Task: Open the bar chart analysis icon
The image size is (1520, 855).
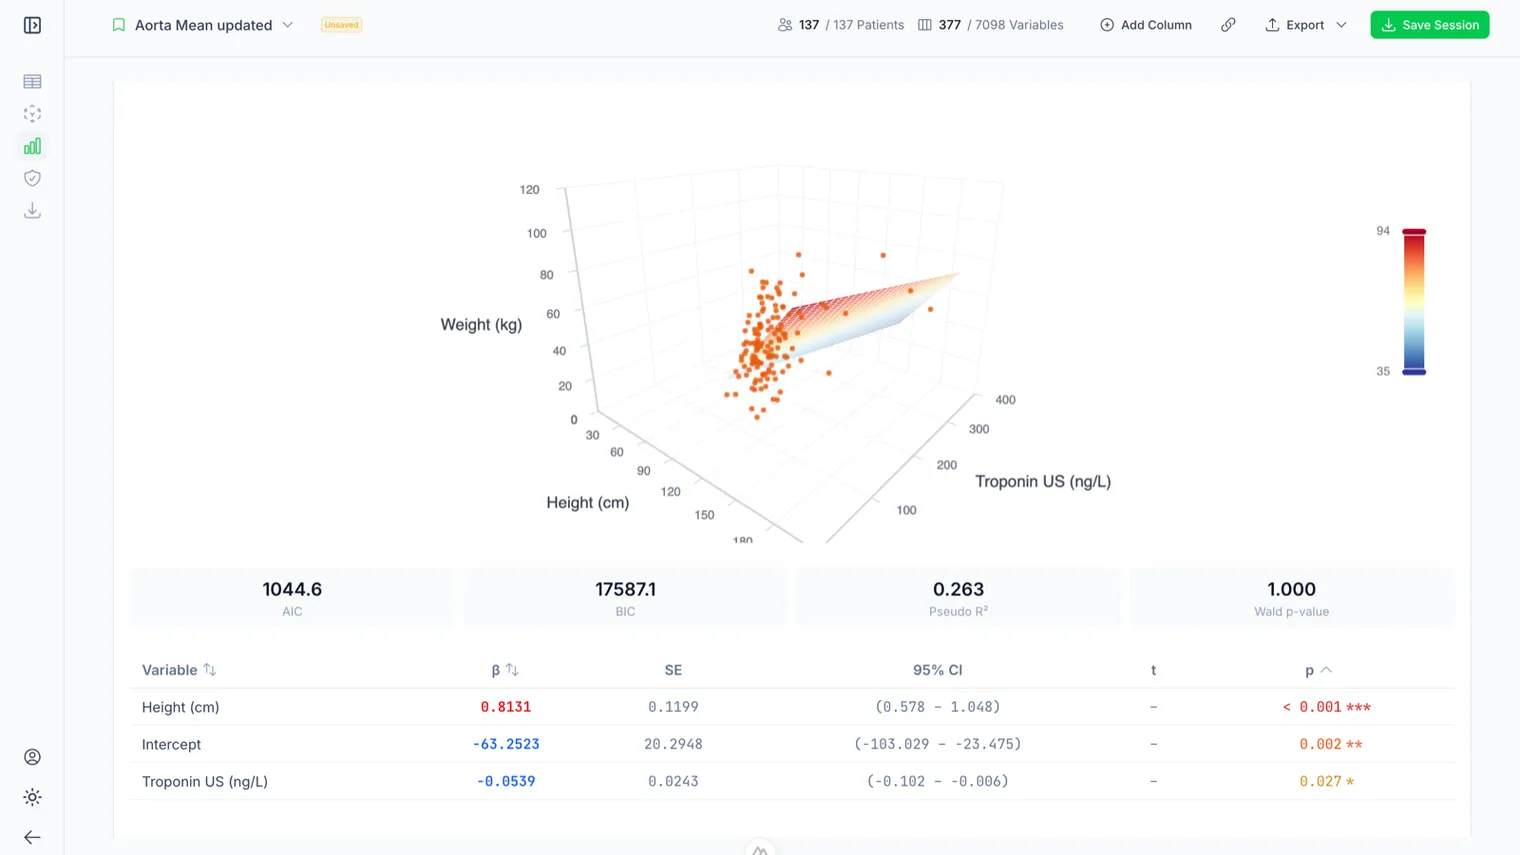Action: tap(32, 146)
